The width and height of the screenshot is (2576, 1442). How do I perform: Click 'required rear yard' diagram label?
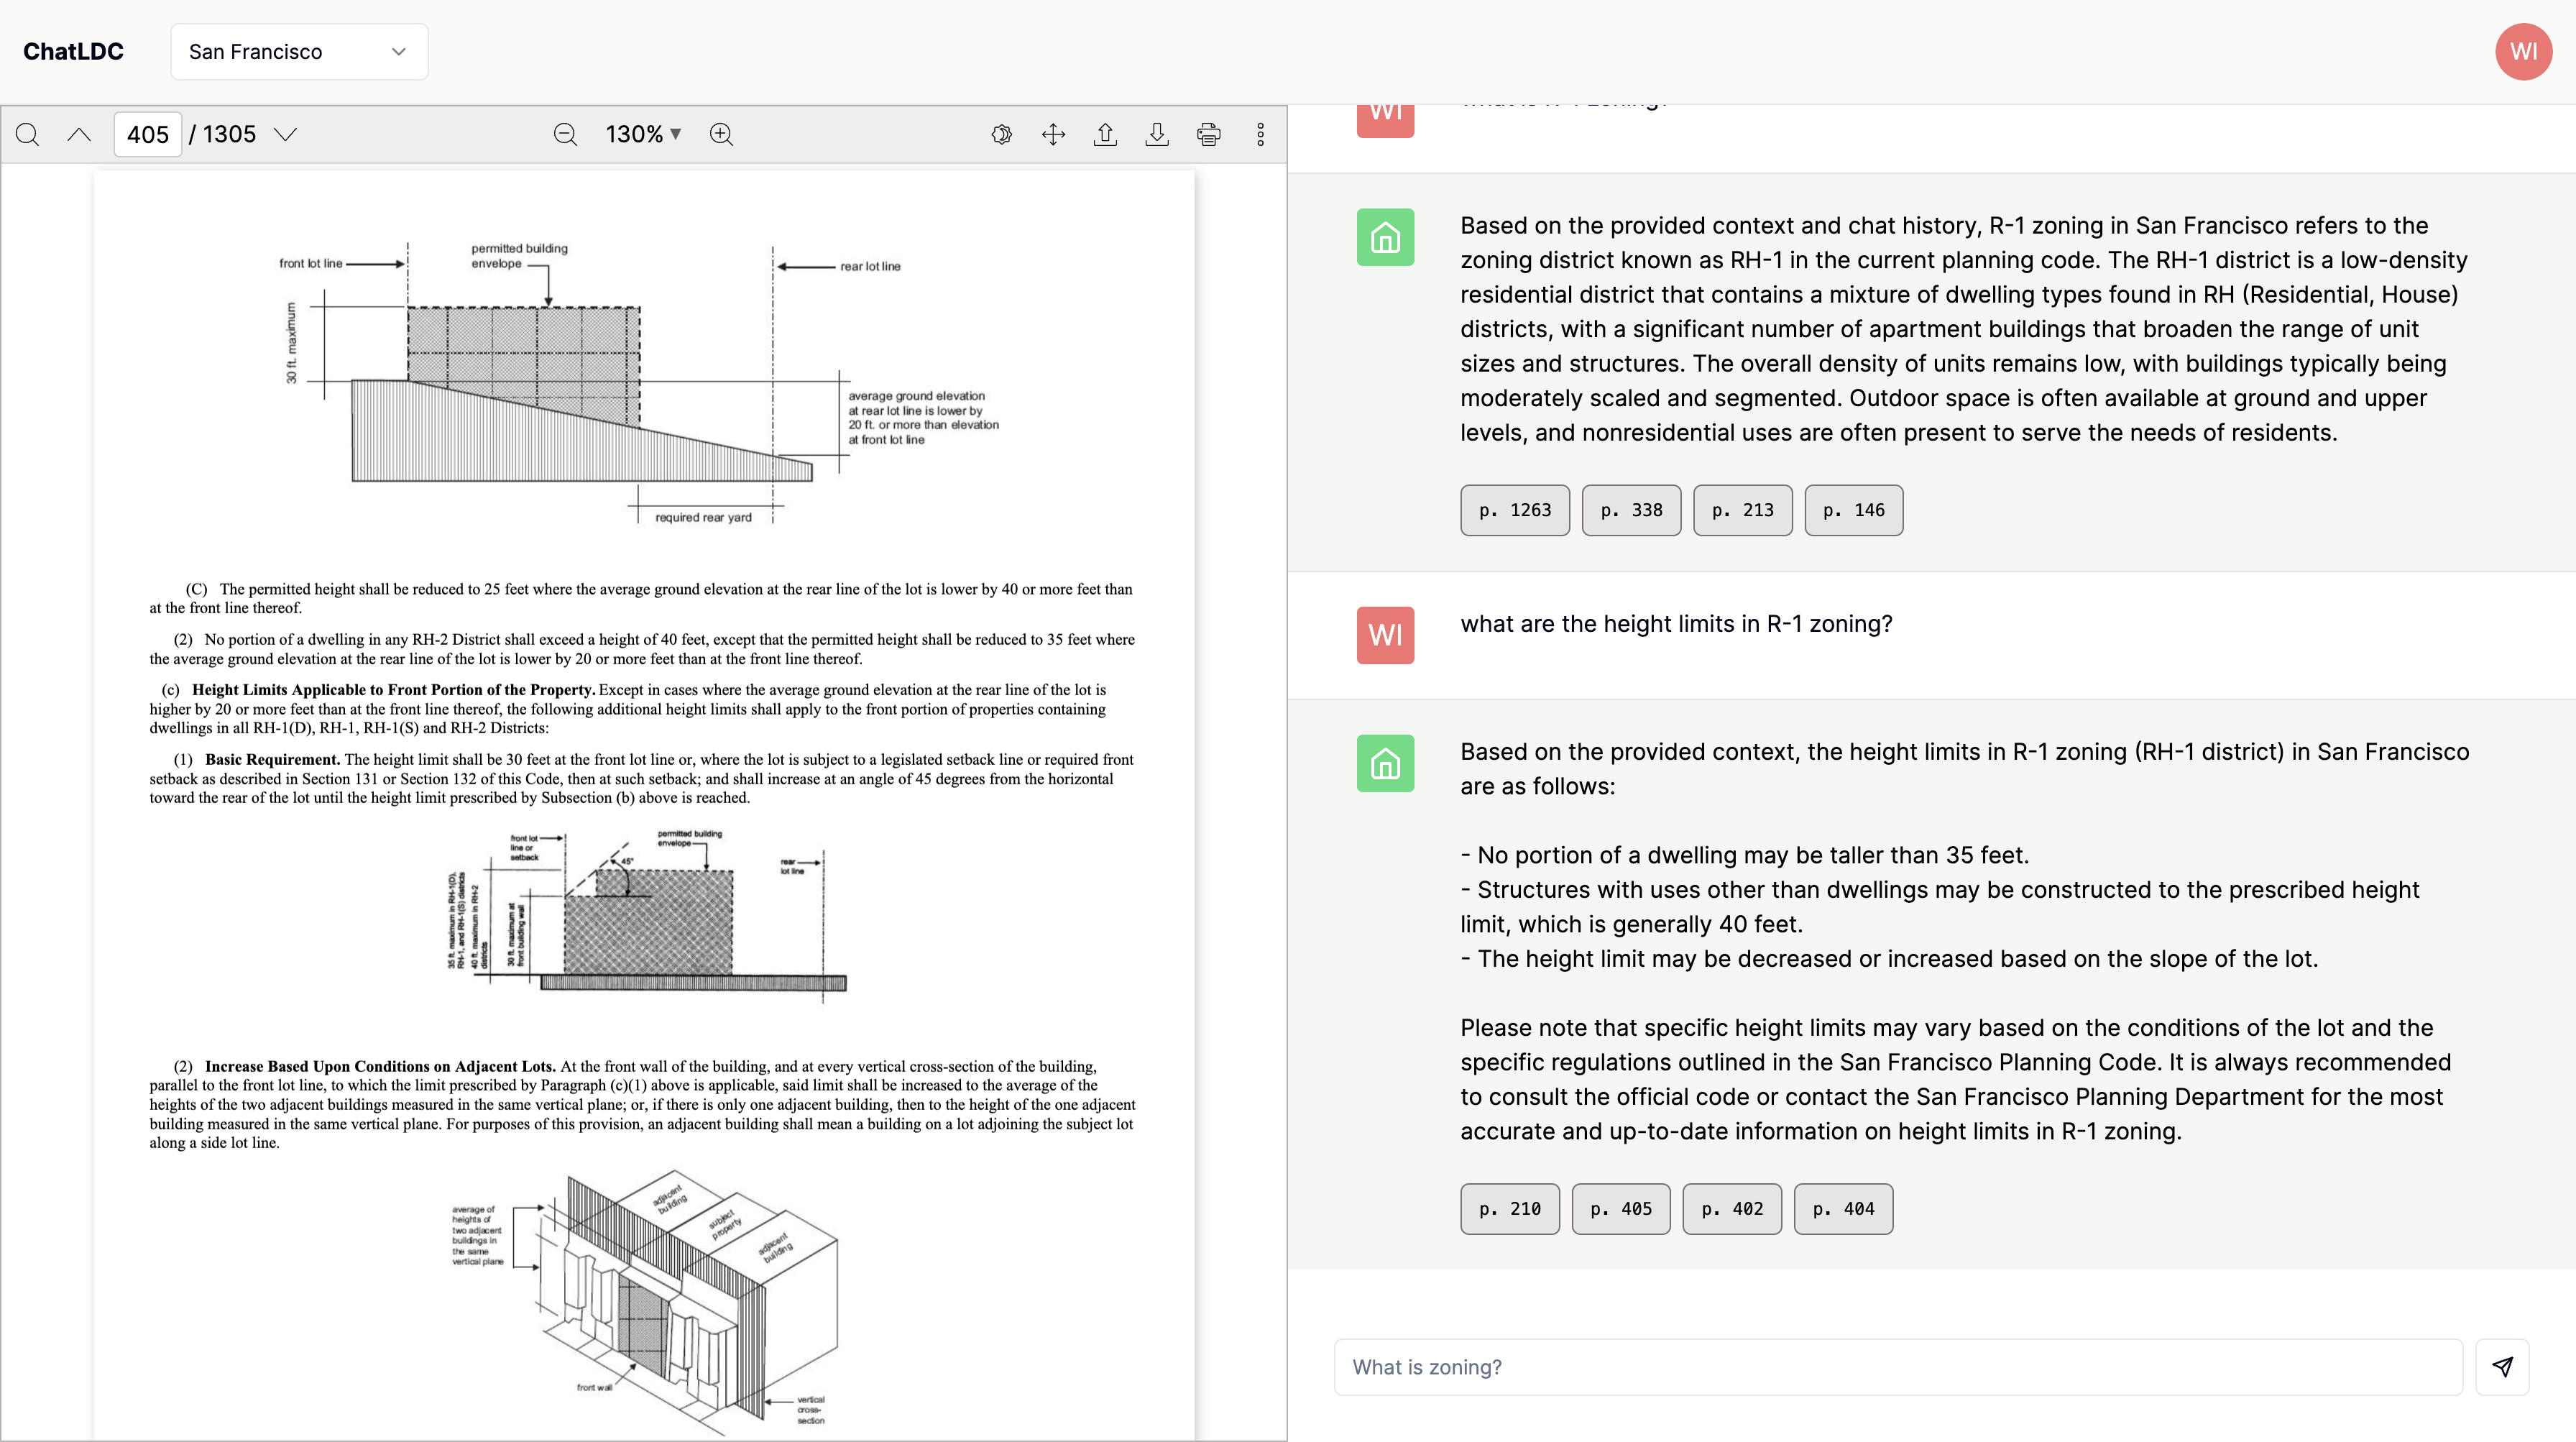click(703, 517)
